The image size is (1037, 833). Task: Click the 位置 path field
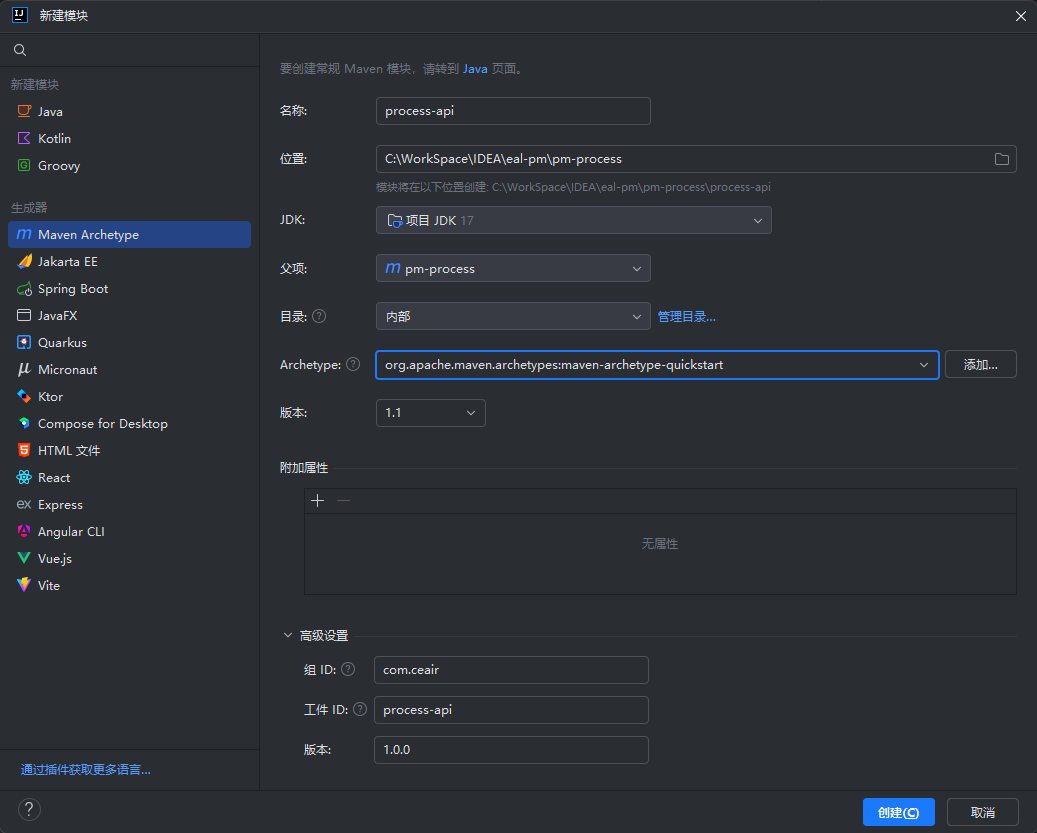(696, 159)
